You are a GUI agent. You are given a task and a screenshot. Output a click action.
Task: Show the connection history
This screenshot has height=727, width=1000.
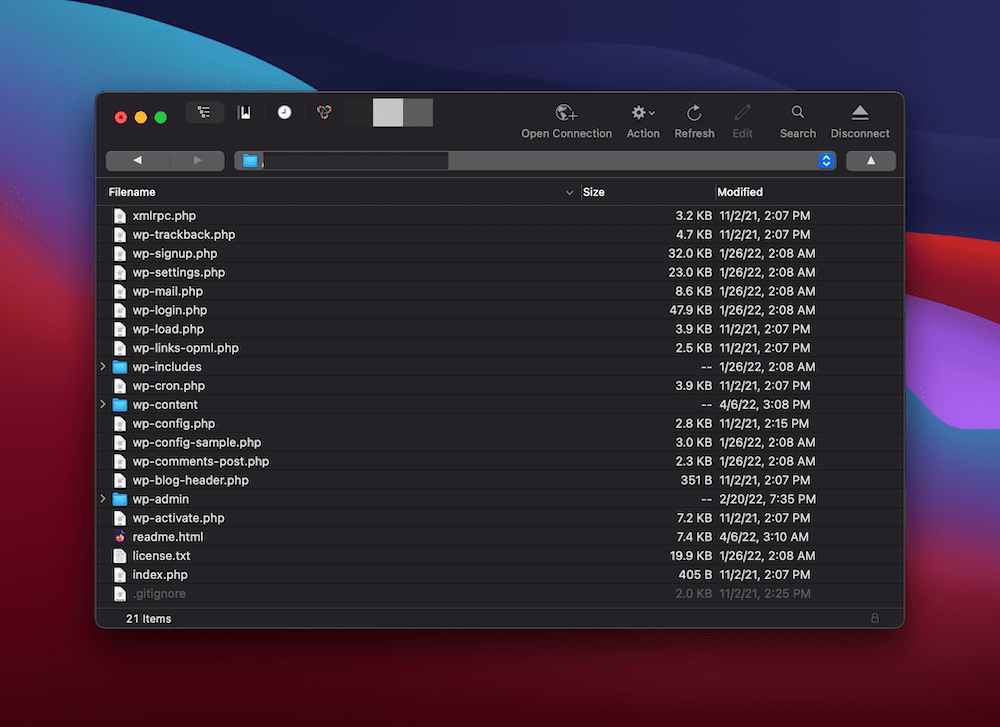(x=284, y=112)
